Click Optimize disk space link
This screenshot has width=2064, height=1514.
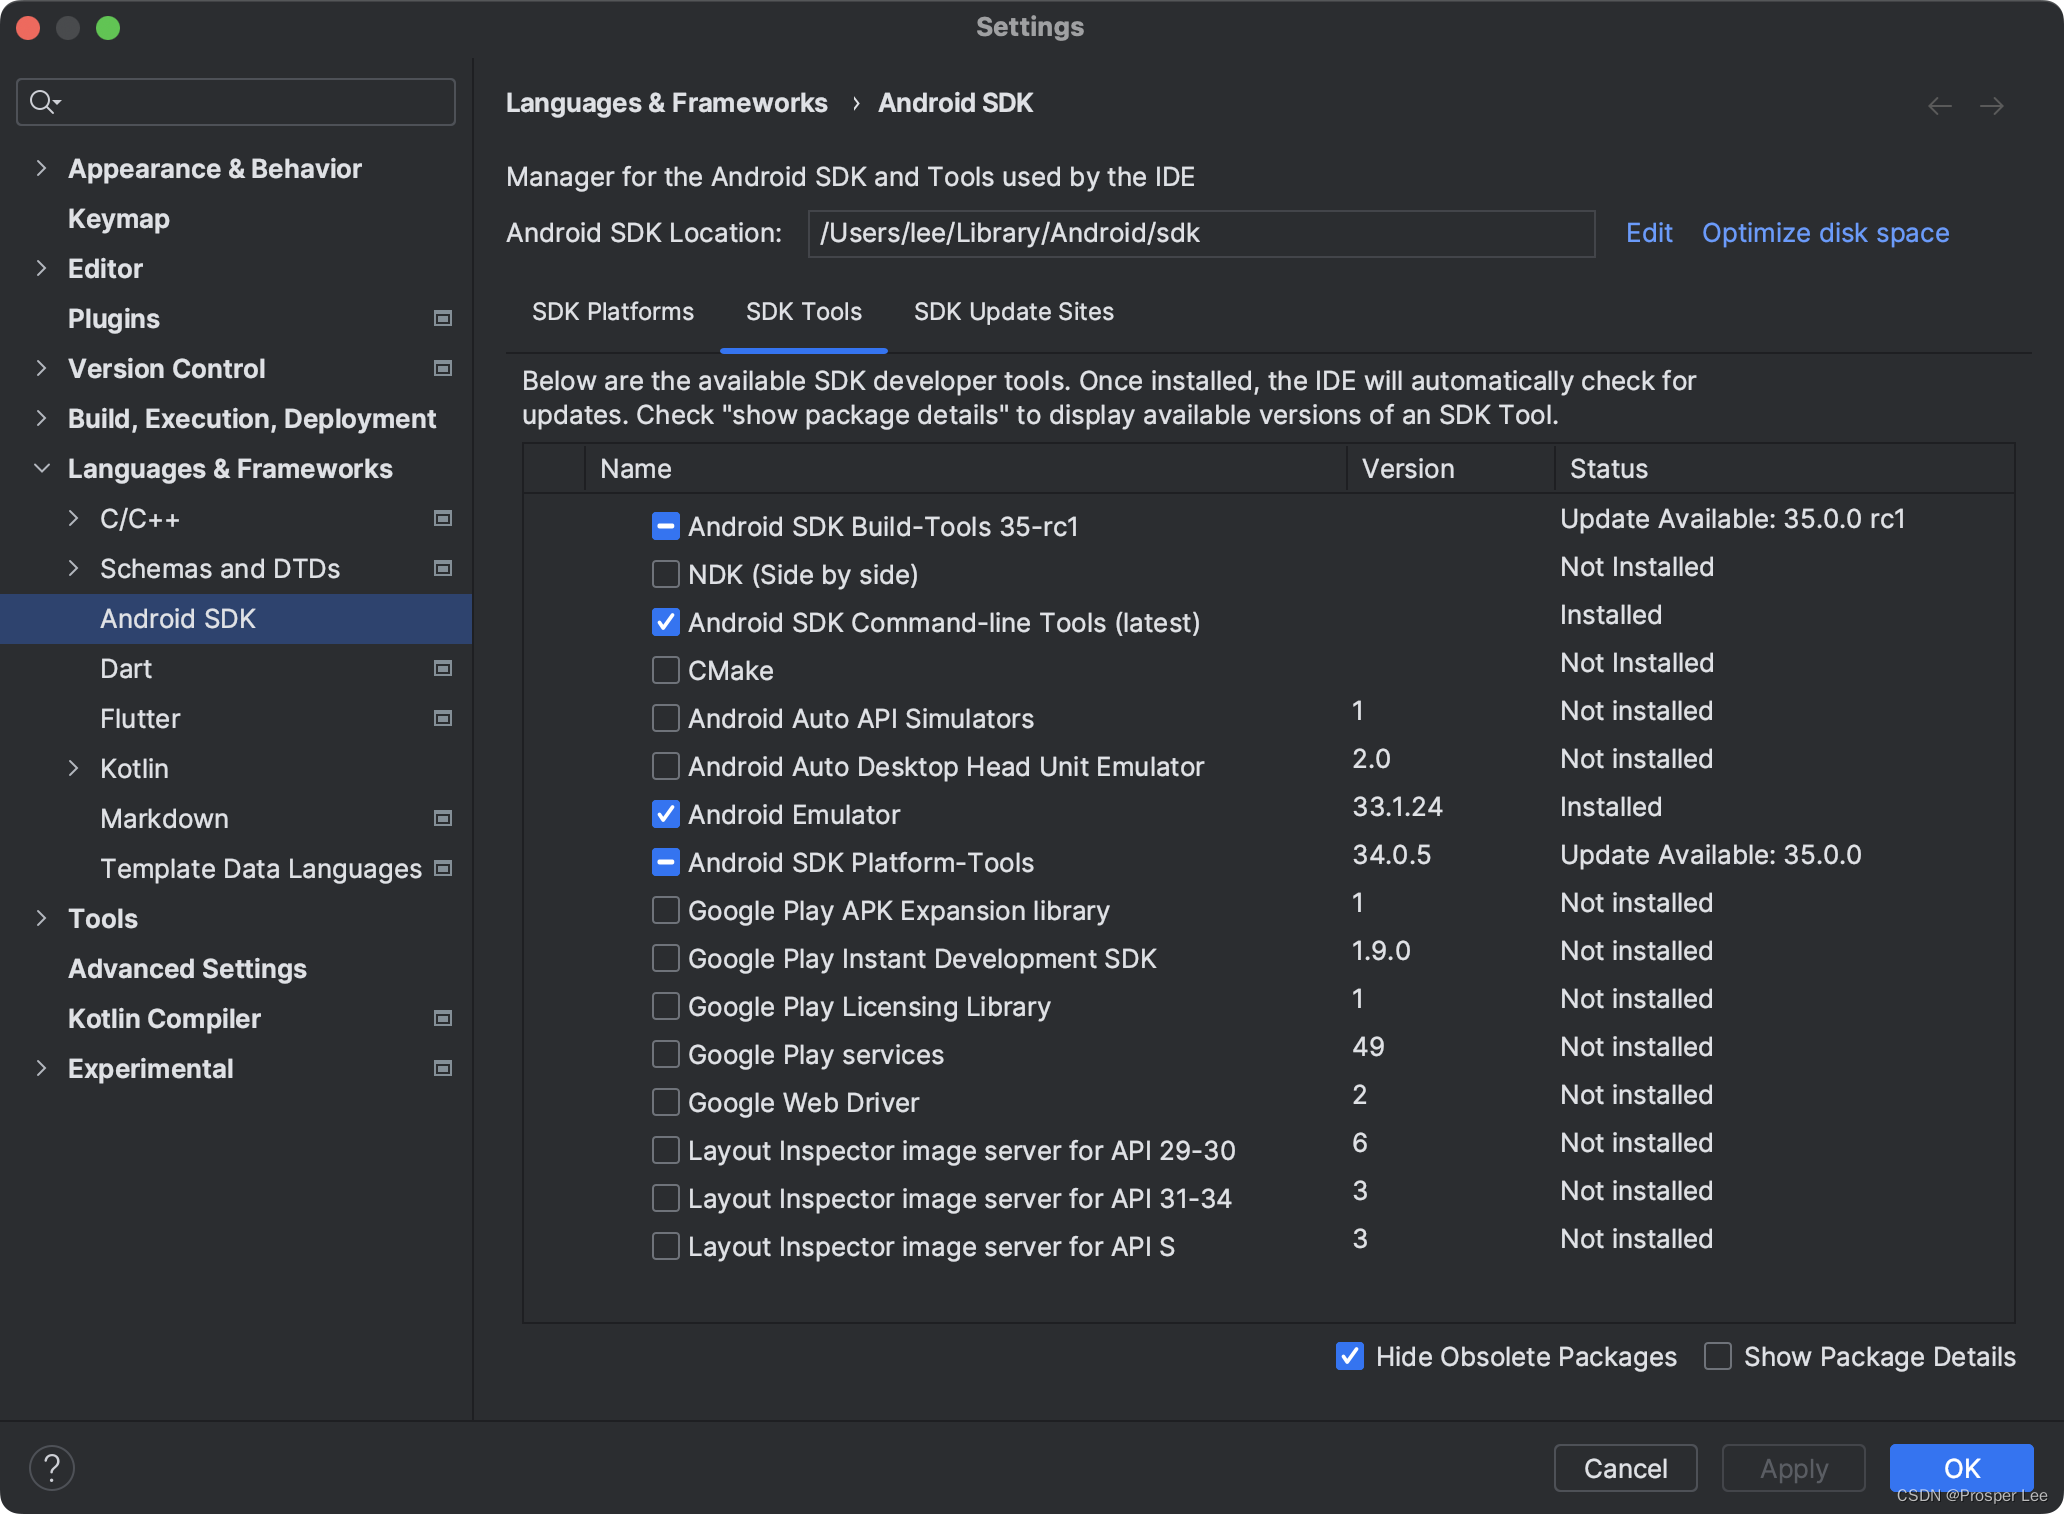pyautogui.click(x=1826, y=233)
